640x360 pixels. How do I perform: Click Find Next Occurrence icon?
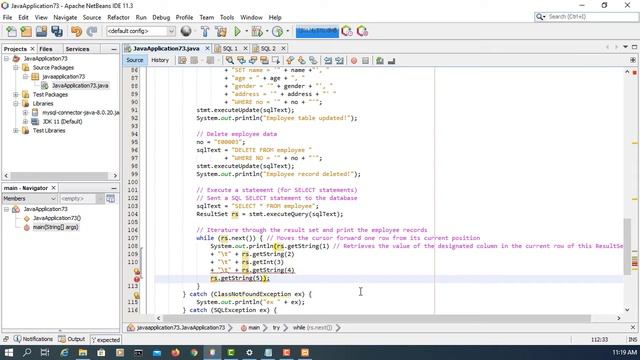253,60
